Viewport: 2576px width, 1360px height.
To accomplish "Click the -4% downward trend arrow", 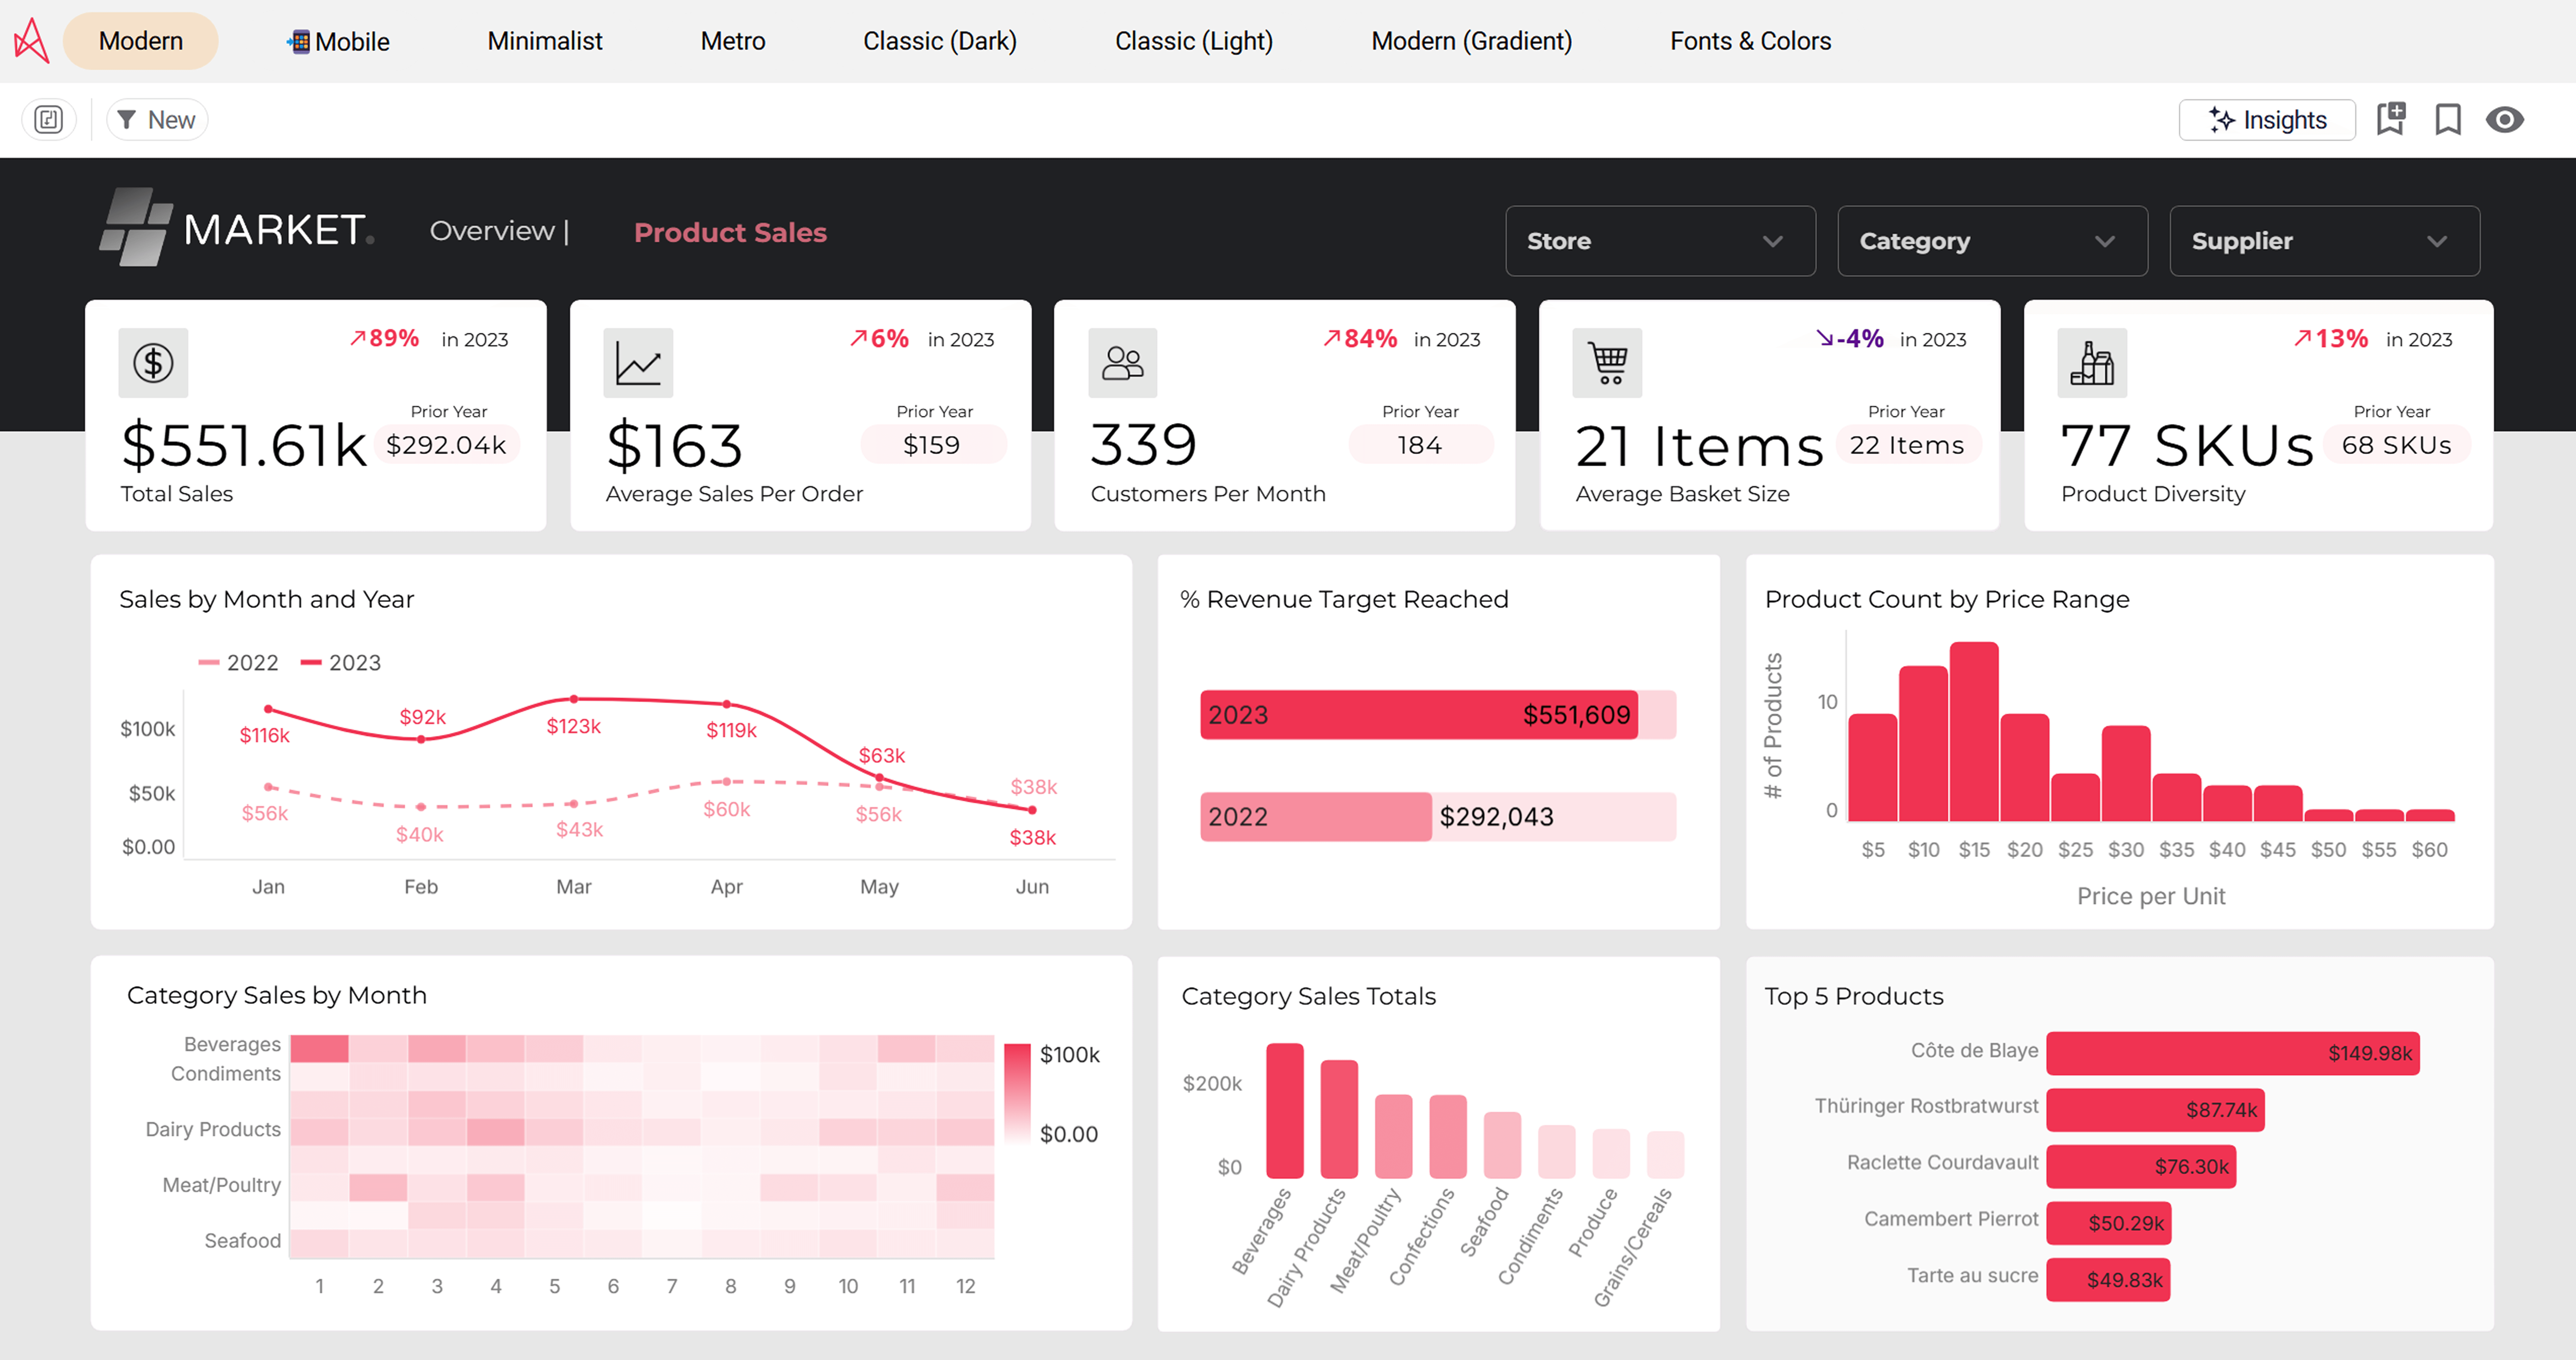I will [x=1825, y=339].
